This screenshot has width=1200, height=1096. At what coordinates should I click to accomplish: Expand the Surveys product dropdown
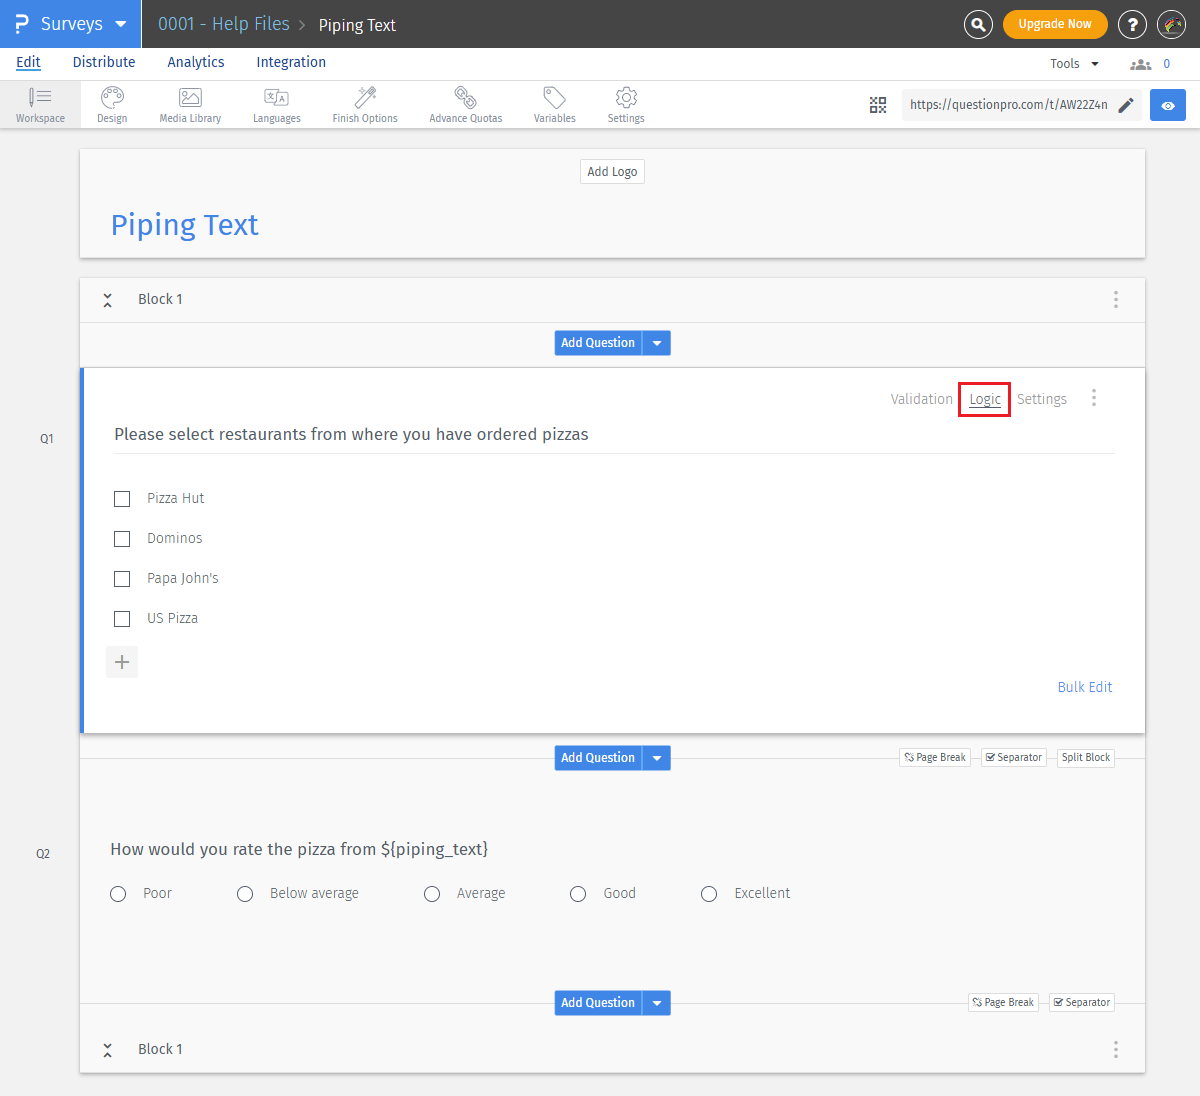(121, 24)
